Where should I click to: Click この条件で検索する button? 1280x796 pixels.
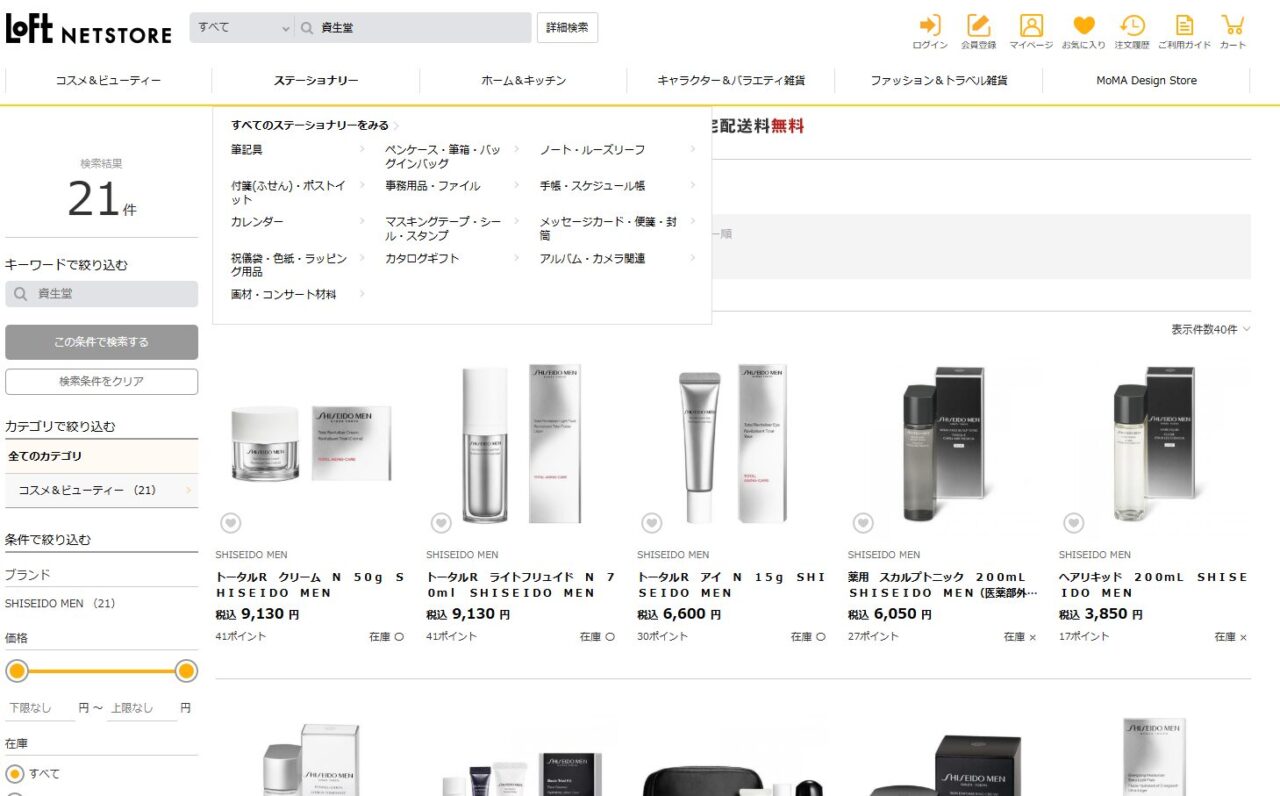pyautogui.click(x=101, y=342)
